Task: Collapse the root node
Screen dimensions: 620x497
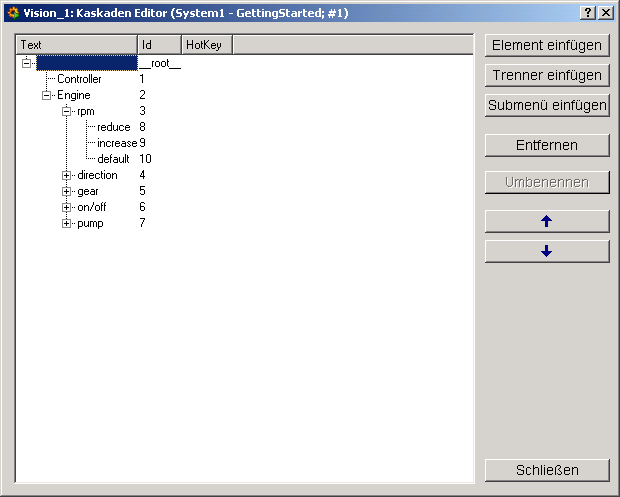Action: click(26, 63)
